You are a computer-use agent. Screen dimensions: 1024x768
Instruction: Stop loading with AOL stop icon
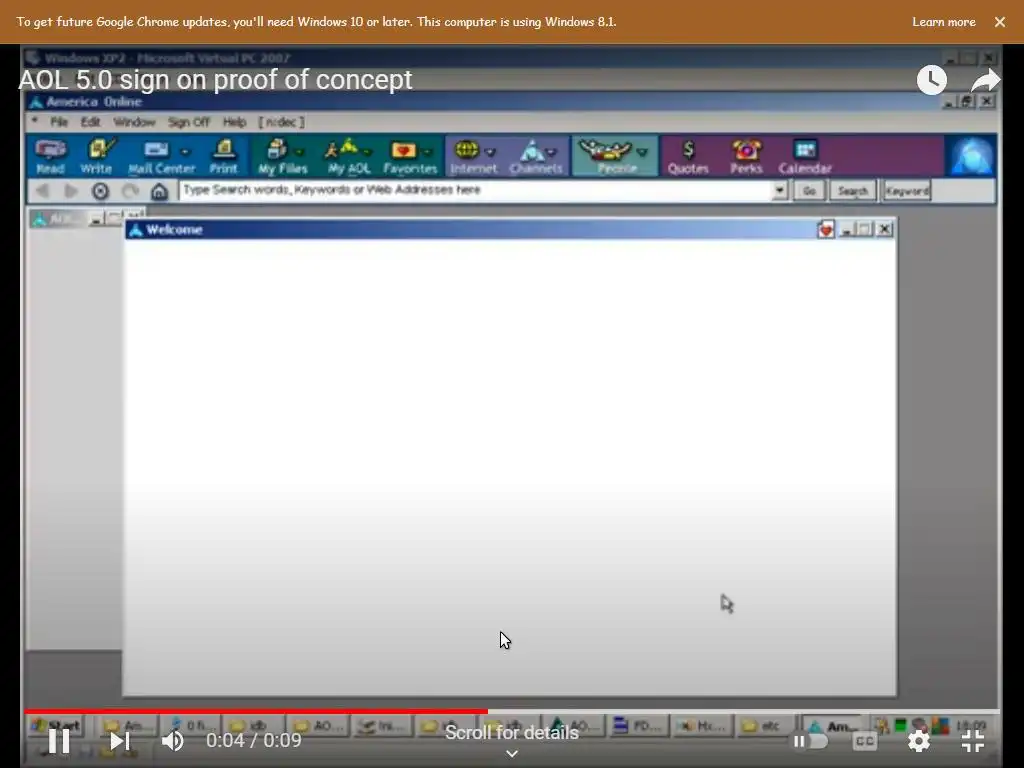[x=100, y=191]
